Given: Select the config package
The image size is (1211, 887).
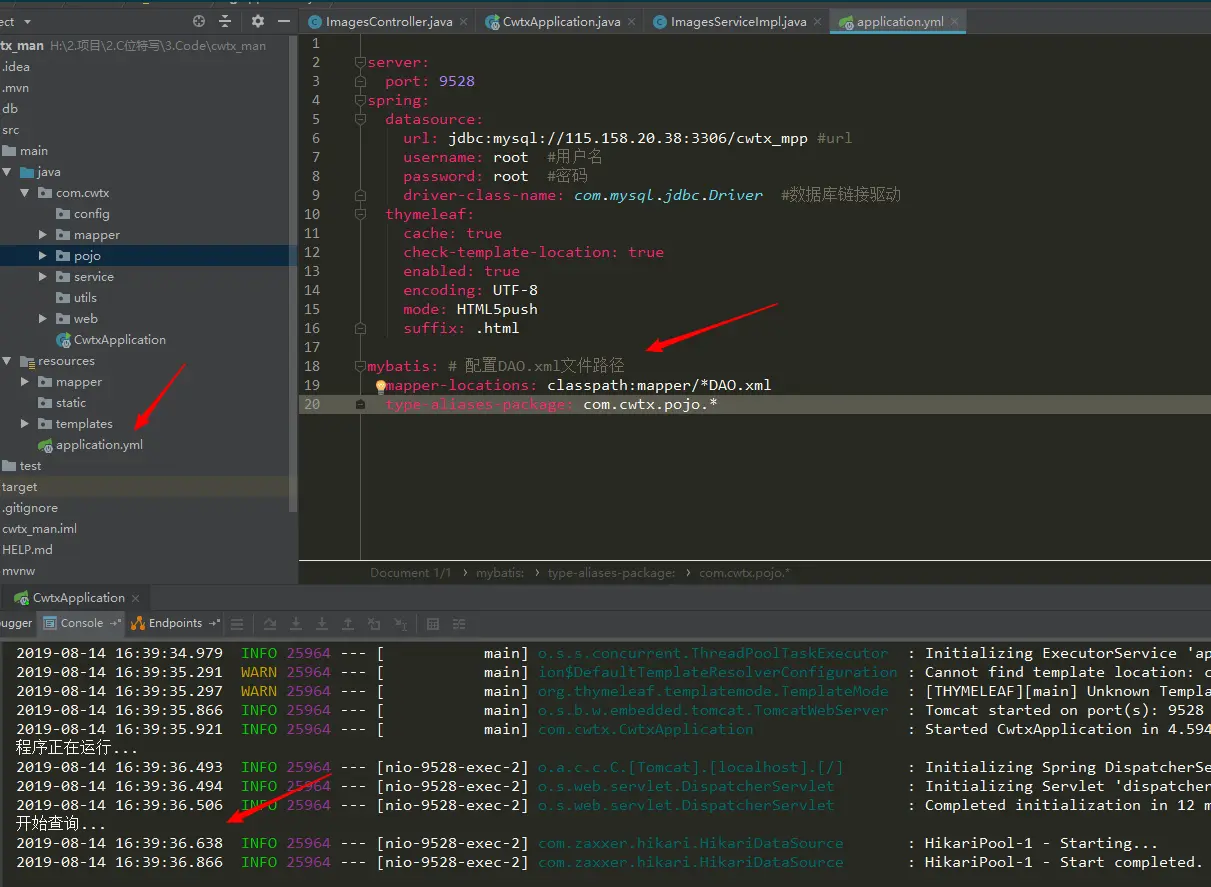Looking at the screenshot, I should pos(91,214).
